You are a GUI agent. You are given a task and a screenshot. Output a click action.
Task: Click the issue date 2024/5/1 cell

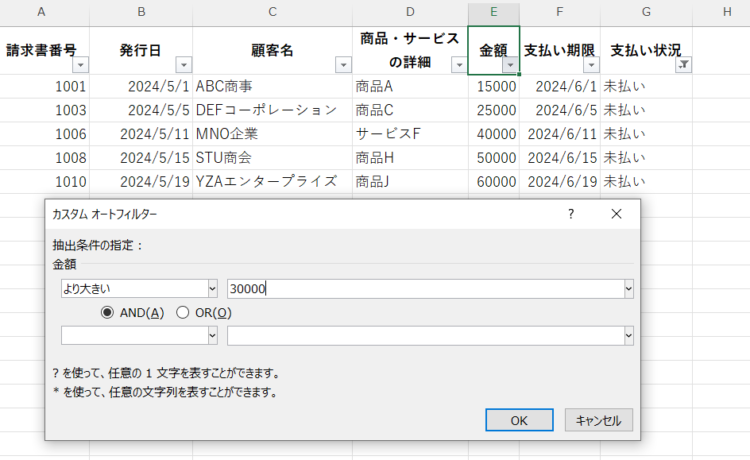pyautogui.click(x=141, y=87)
